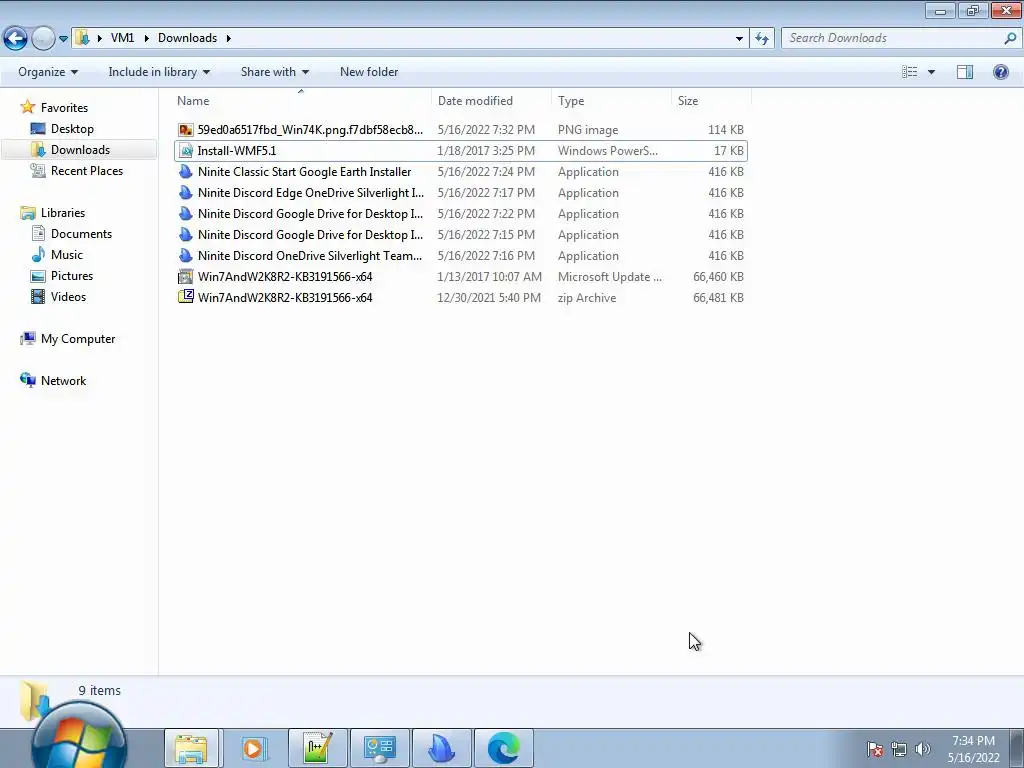Click the Back navigation arrow button

tap(16, 39)
